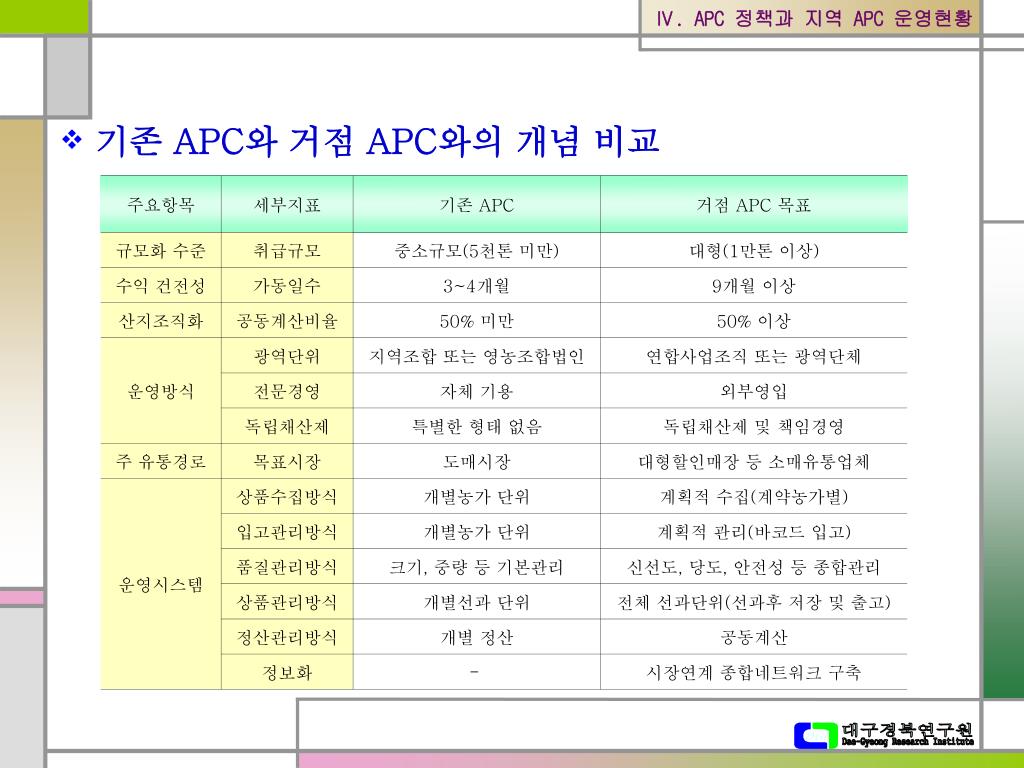Select the '정산관리방식' cell
The height and width of the screenshot is (768, 1024).
[287, 637]
